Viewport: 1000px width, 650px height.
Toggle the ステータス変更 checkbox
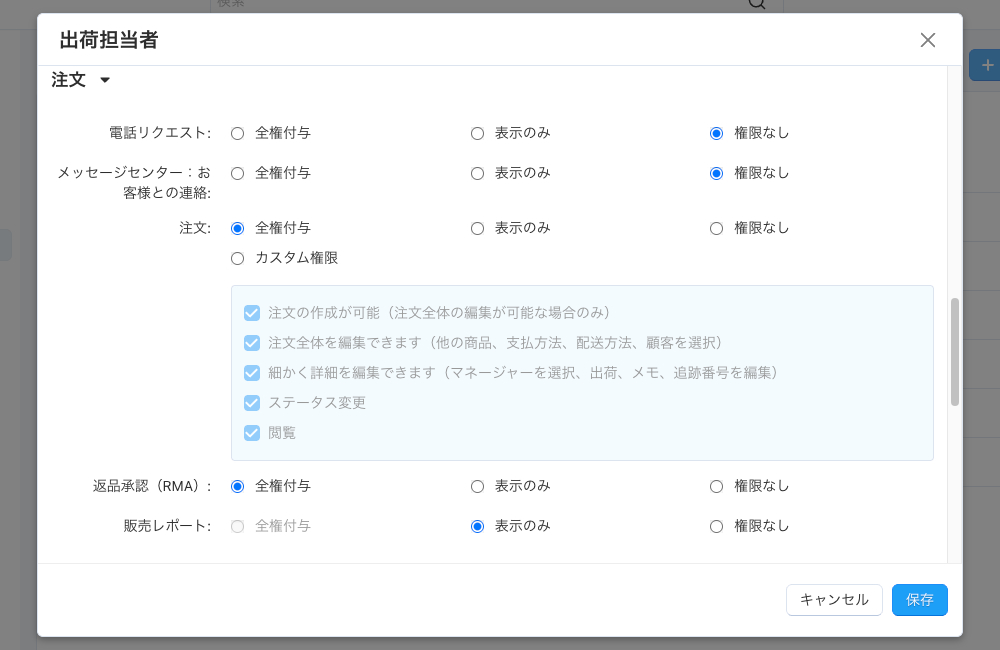tap(252, 403)
